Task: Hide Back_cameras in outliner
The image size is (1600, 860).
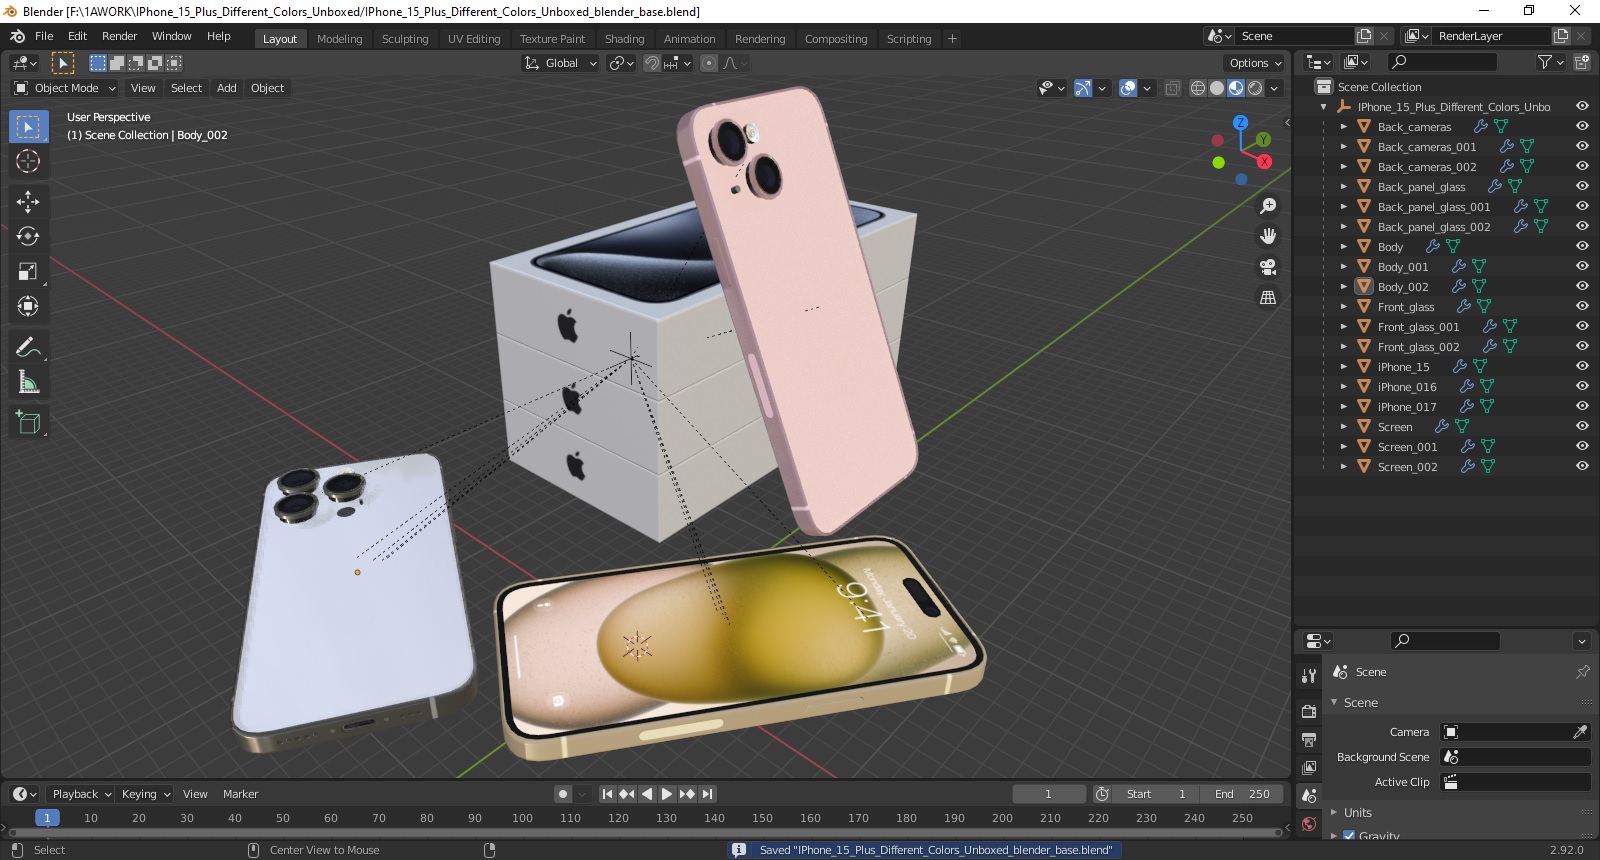Action: 1582,127
